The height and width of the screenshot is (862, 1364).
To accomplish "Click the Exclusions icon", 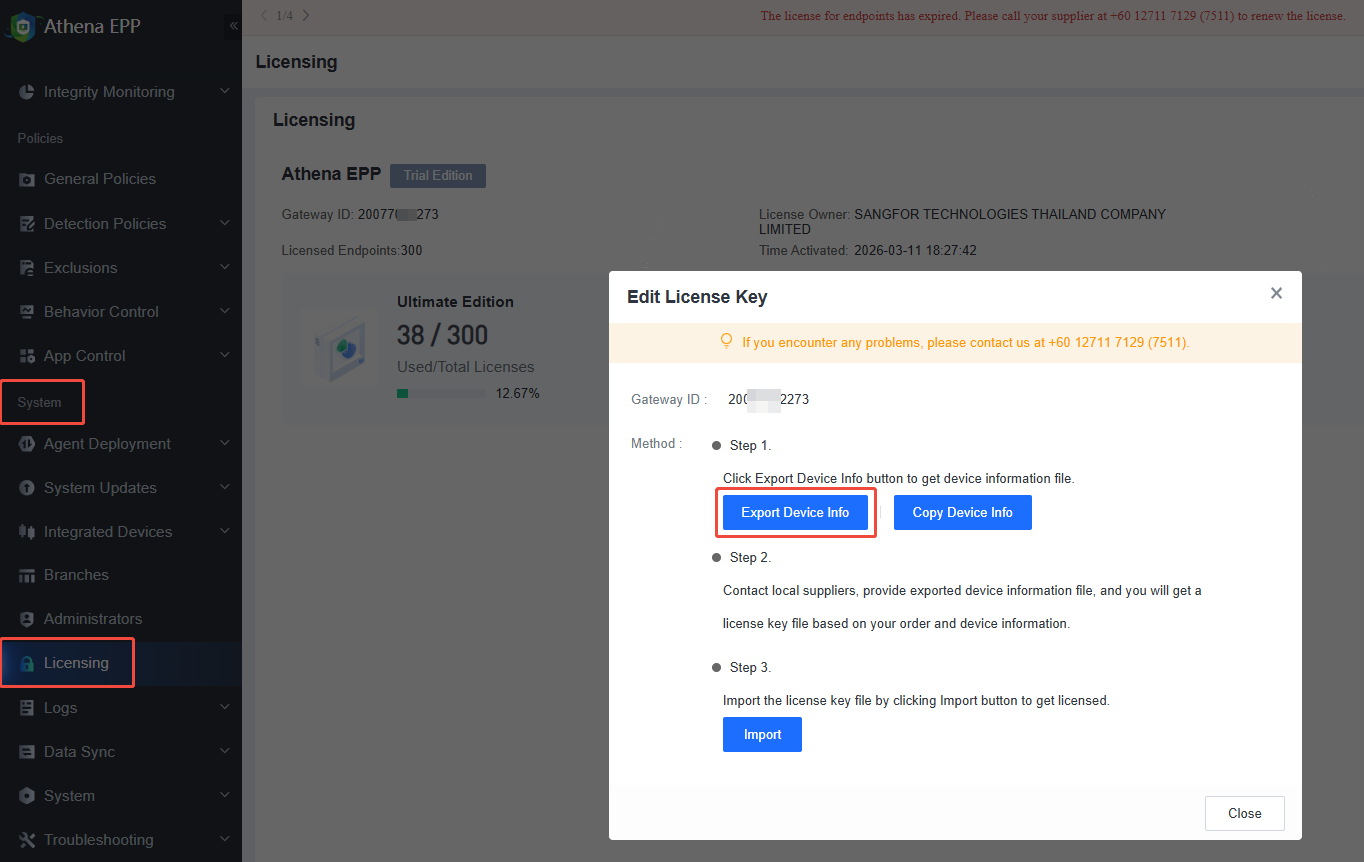I will tap(27, 268).
